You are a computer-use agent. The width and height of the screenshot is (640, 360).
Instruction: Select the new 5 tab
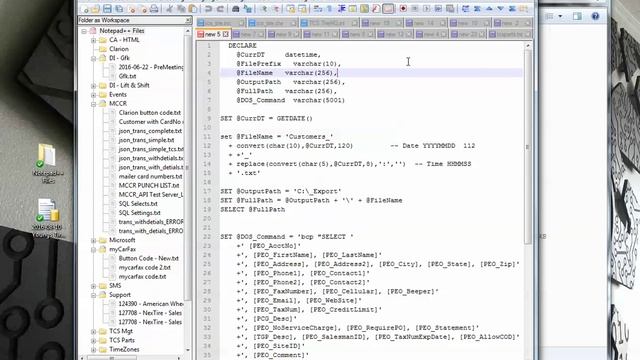pyautogui.click(x=213, y=34)
